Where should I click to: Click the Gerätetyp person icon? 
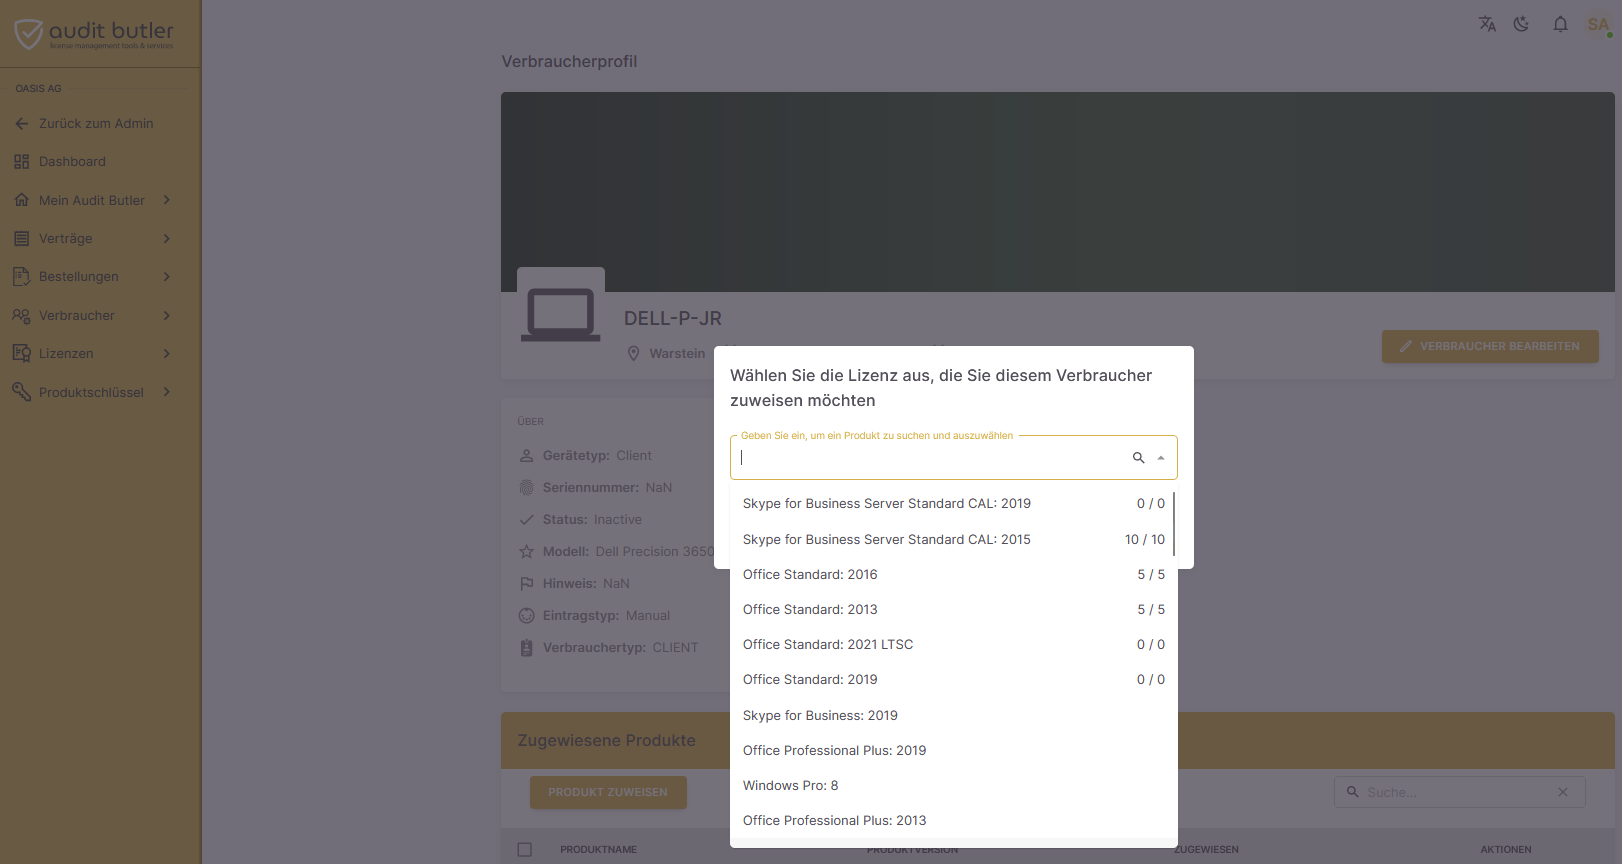[527, 456]
